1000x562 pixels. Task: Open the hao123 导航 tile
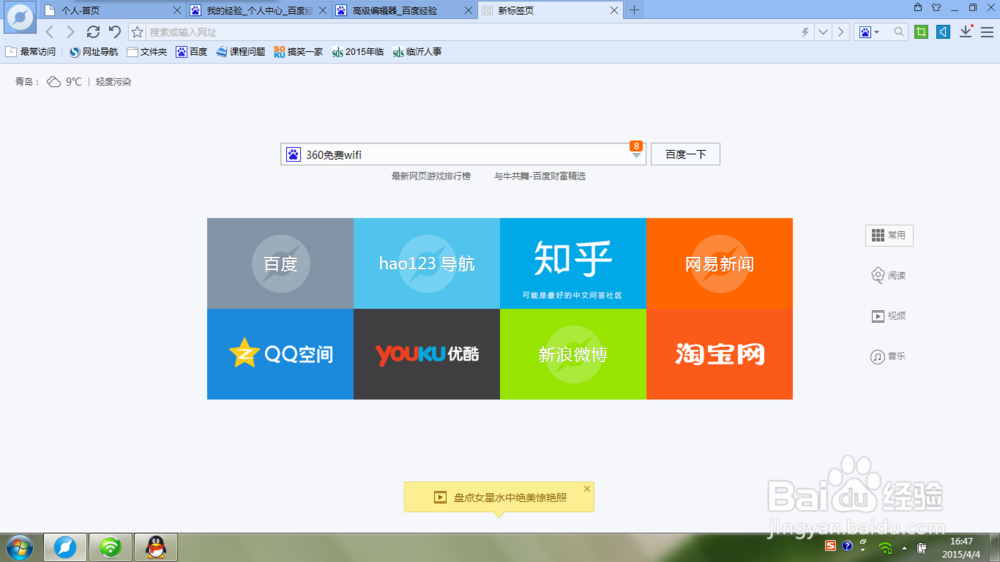[x=427, y=263]
